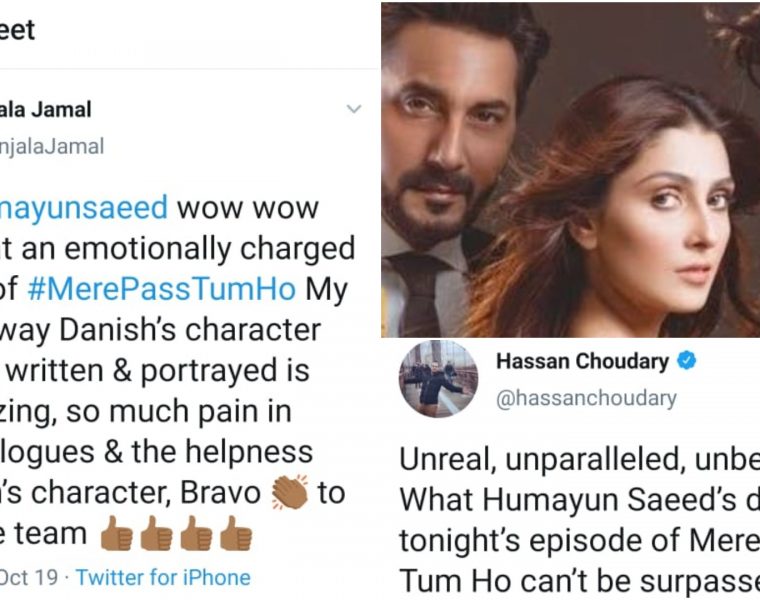The width and height of the screenshot is (760, 600).
Task: Click the humayunsaeed mention link
Action: 84,208
